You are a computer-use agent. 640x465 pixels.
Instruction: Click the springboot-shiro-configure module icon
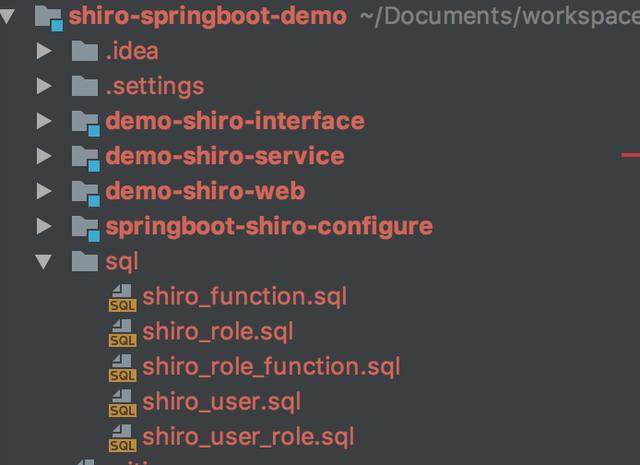click(86, 229)
